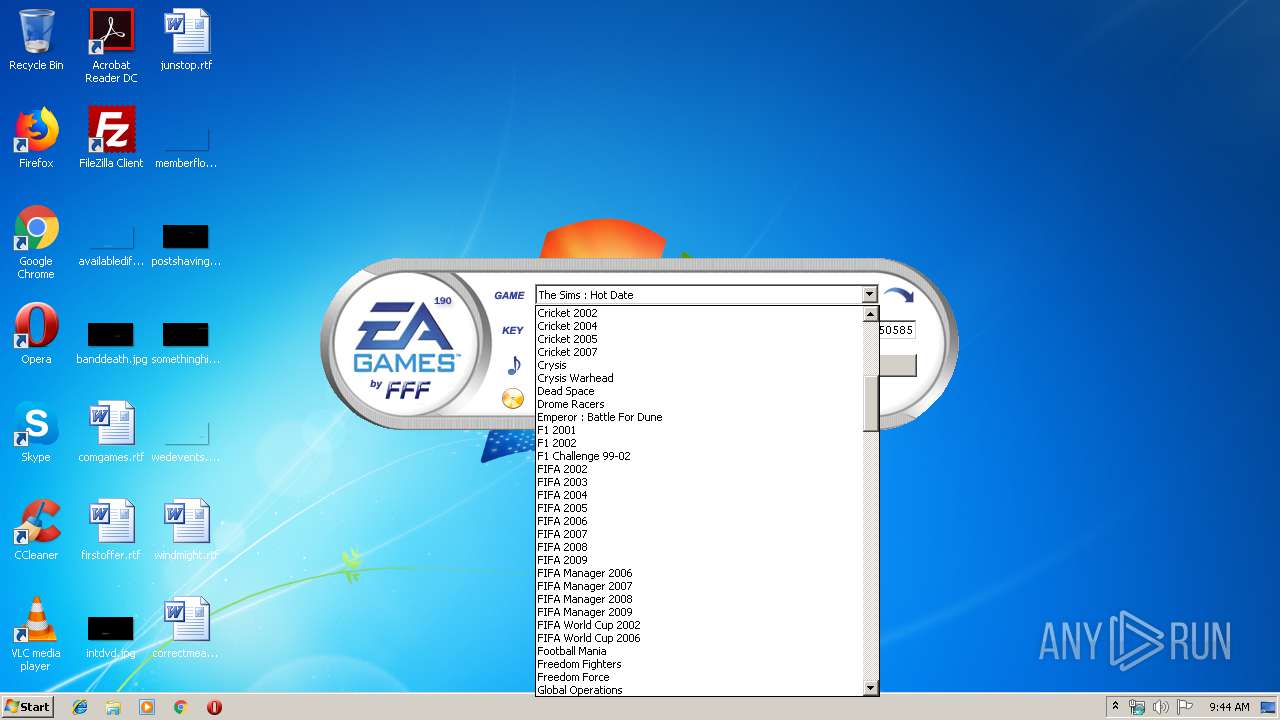The height and width of the screenshot is (720, 1280).
Task: Pick FIFA 2009 entry
Action: tap(562, 560)
